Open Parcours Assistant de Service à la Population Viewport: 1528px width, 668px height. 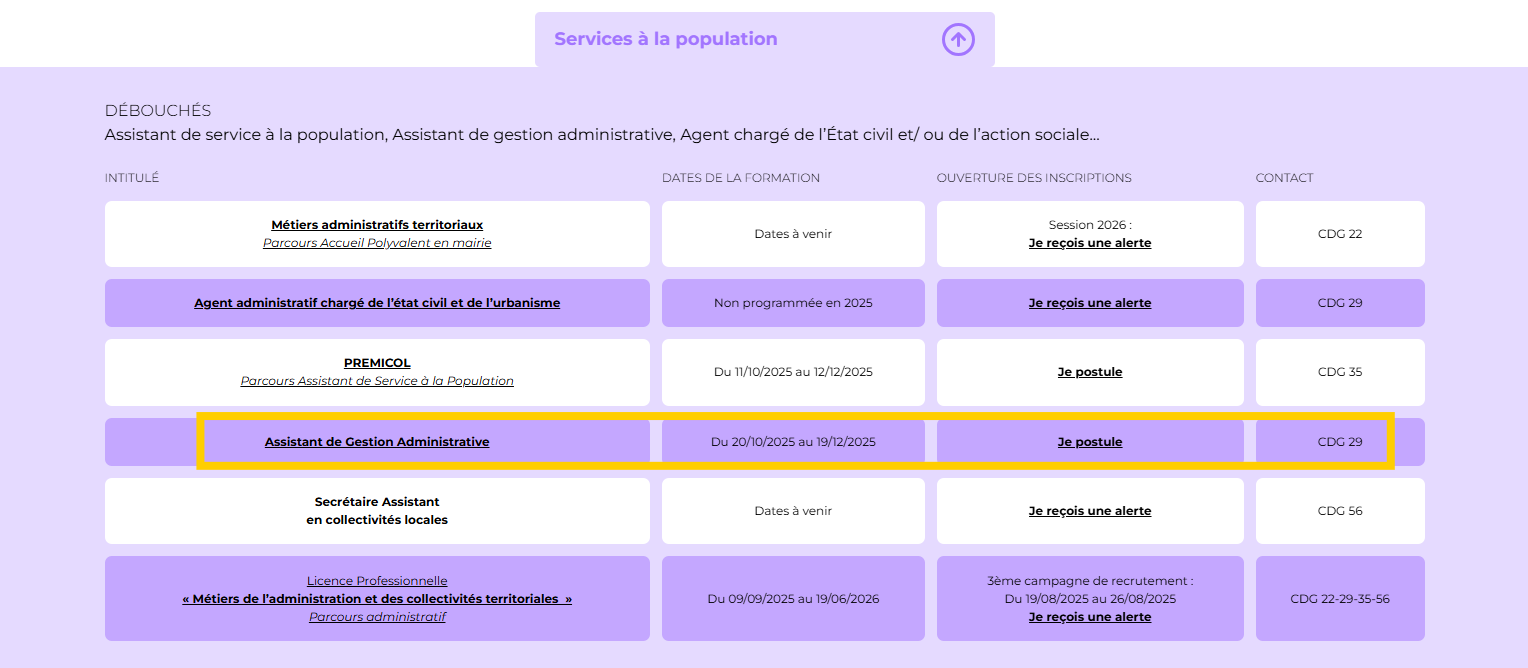tap(377, 381)
